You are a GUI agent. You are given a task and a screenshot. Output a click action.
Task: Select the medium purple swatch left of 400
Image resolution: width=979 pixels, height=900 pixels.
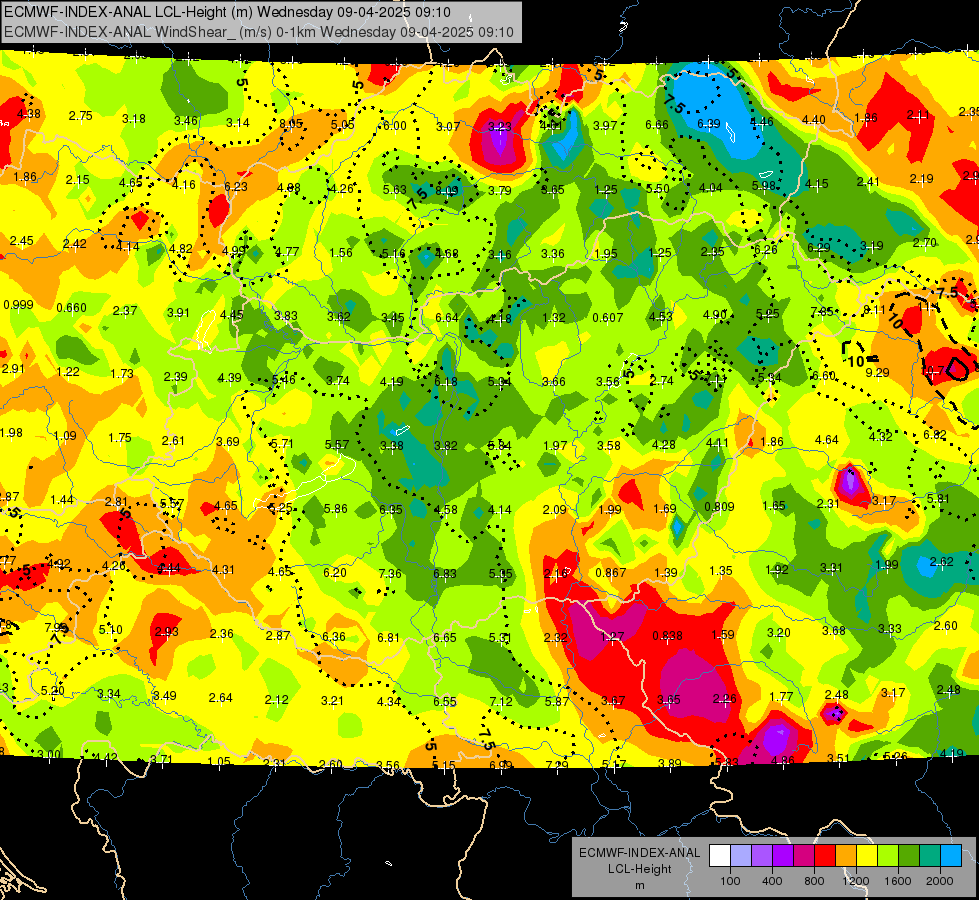click(x=762, y=856)
